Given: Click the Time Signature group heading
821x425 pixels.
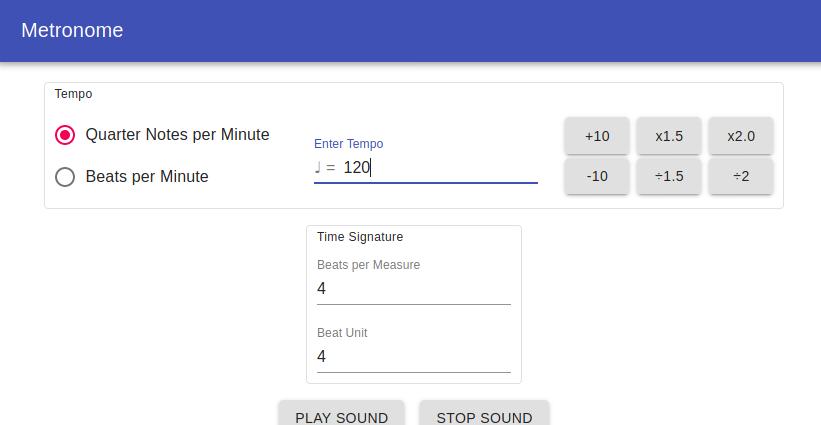Looking at the screenshot, I should (x=360, y=237).
